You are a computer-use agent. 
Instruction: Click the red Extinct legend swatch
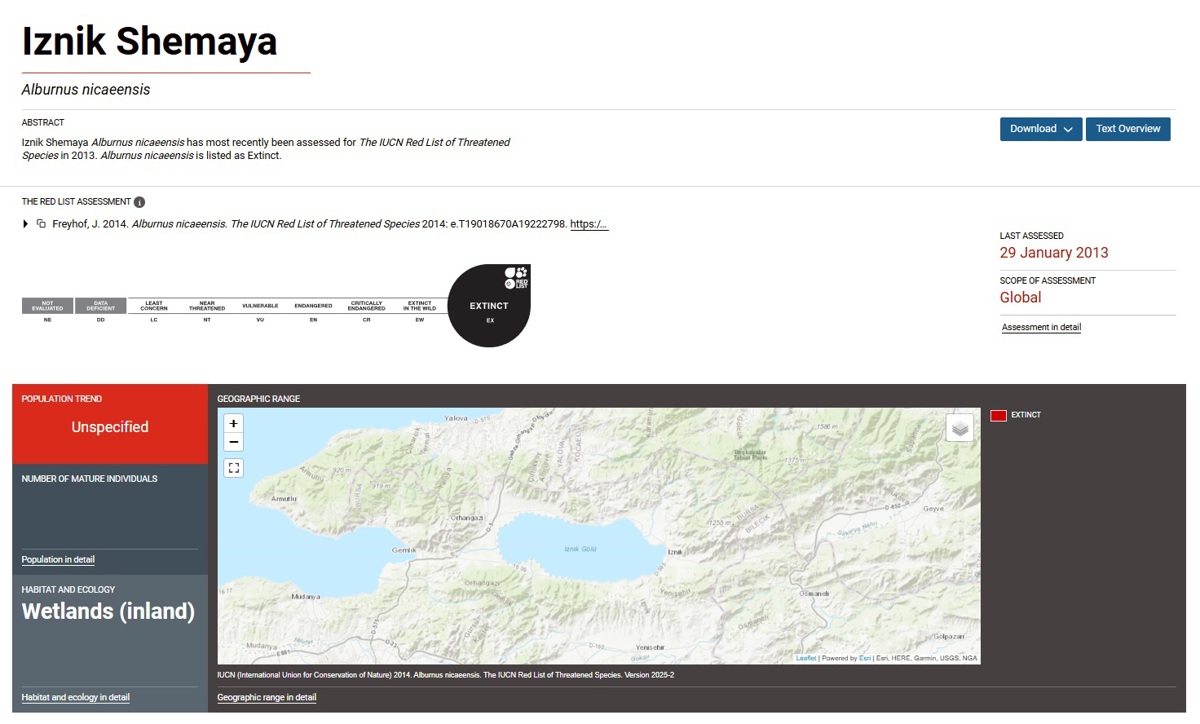coord(997,415)
